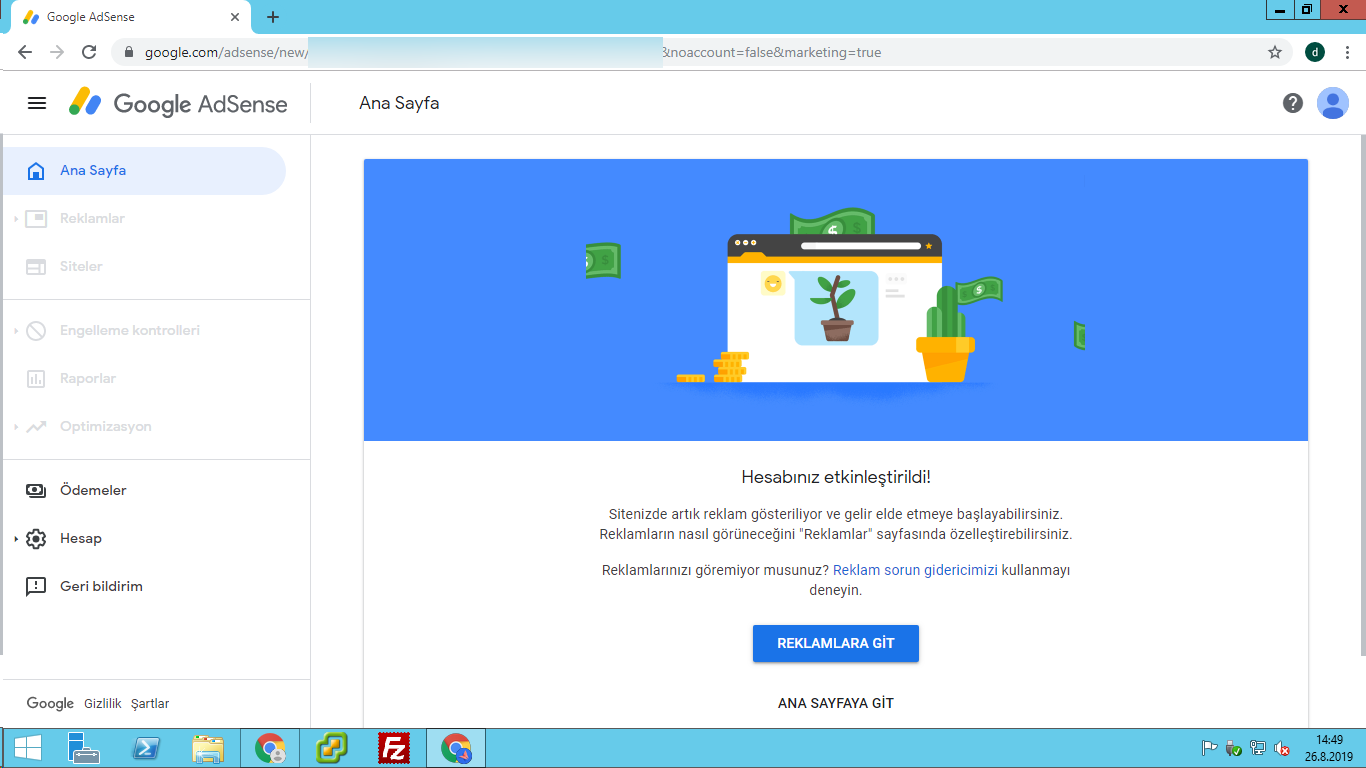This screenshot has width=1366, height=768.
Task: Open the AdSense hamburger navigation menu
Action: click(x=37, y=103)
